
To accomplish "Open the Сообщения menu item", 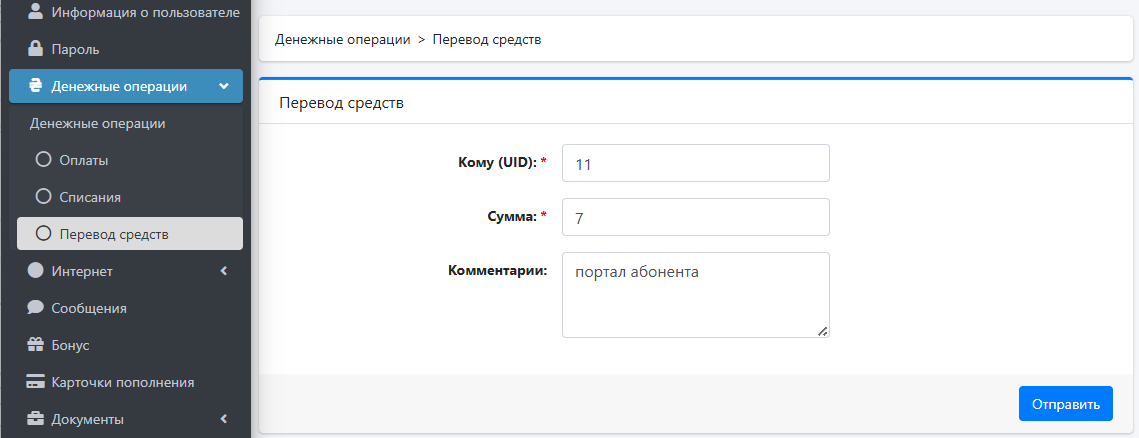I will coord(126,308).
